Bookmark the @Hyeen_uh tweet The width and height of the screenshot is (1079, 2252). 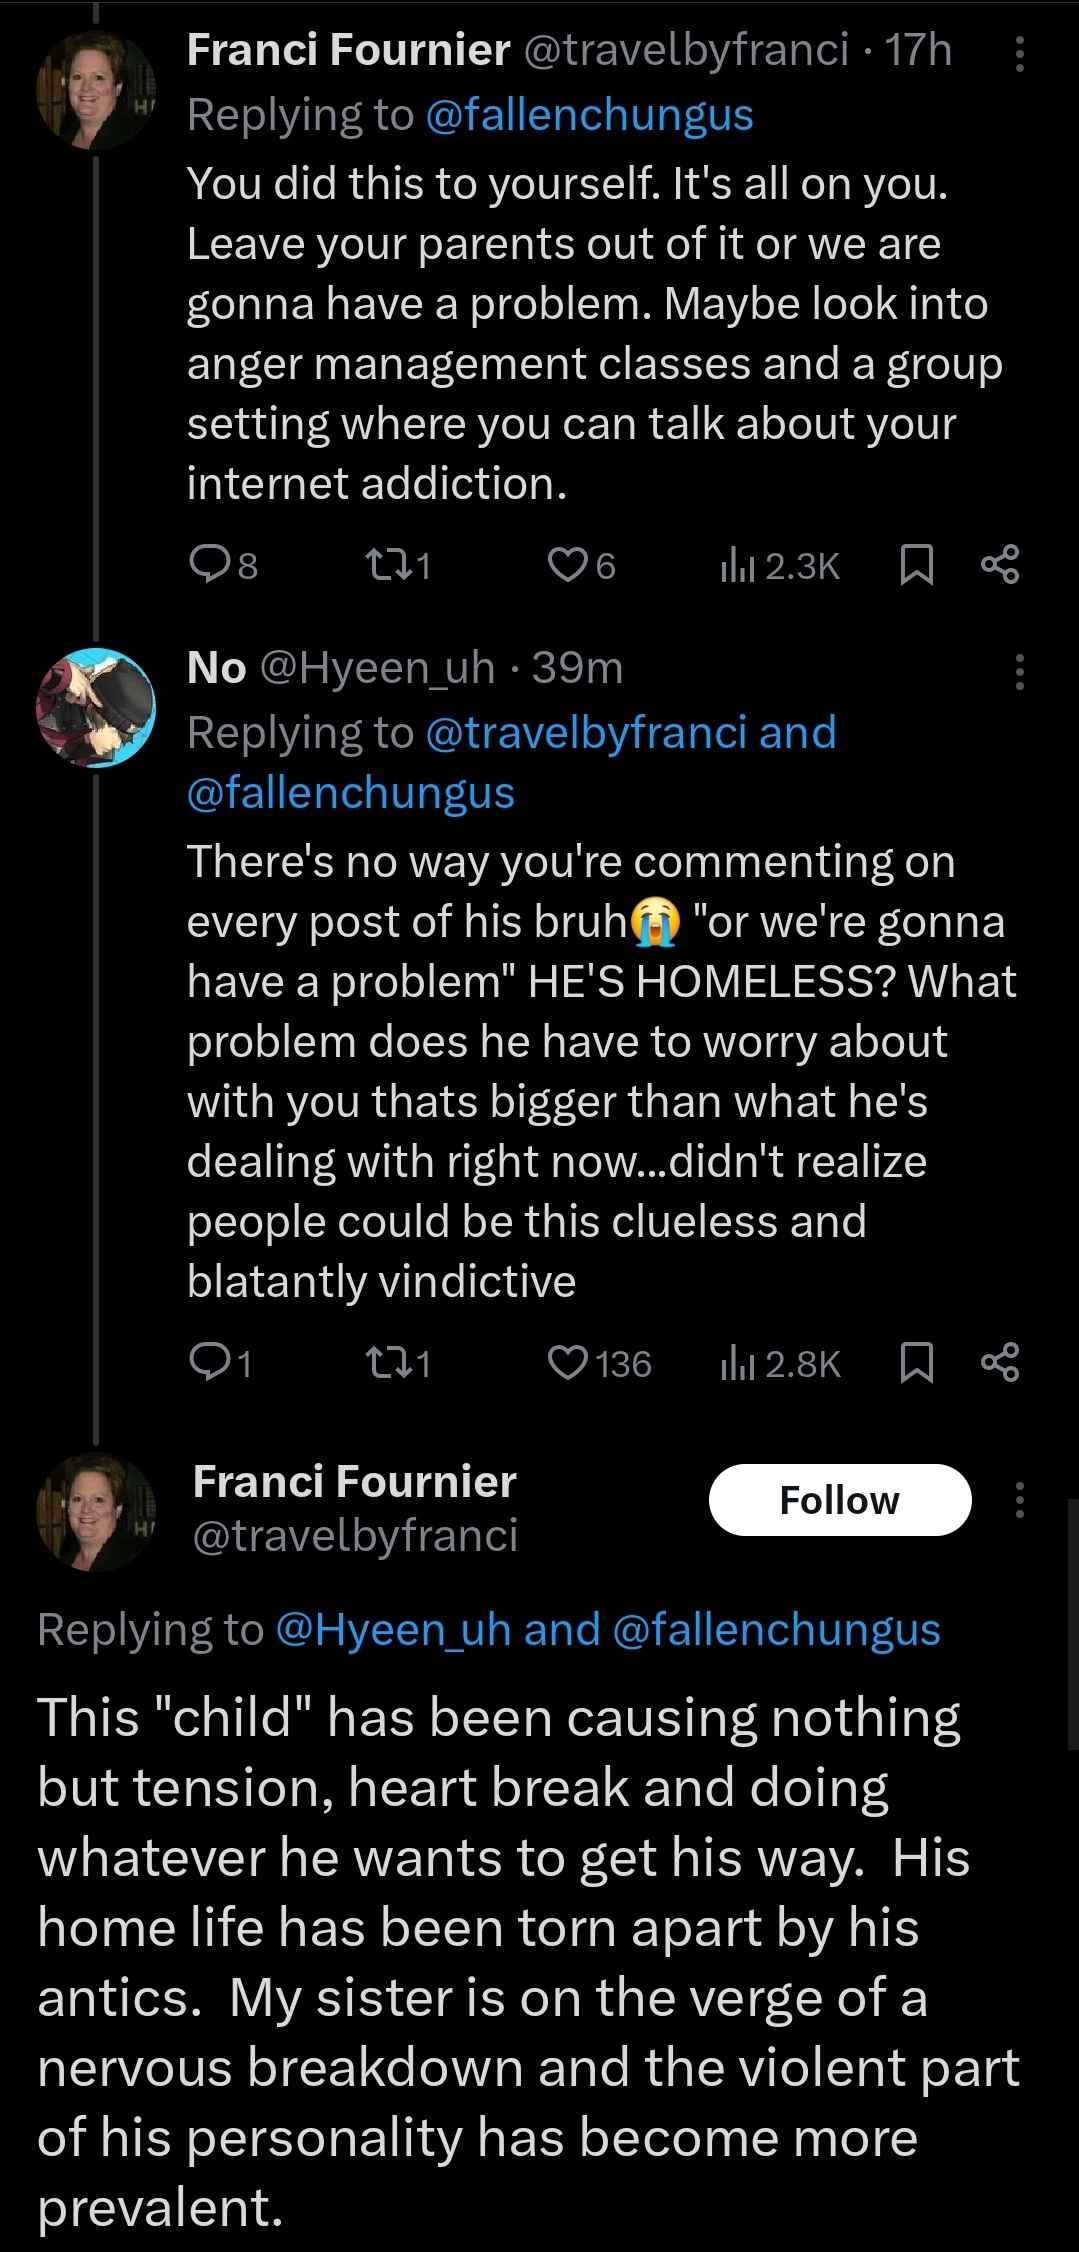(917, 1362)
